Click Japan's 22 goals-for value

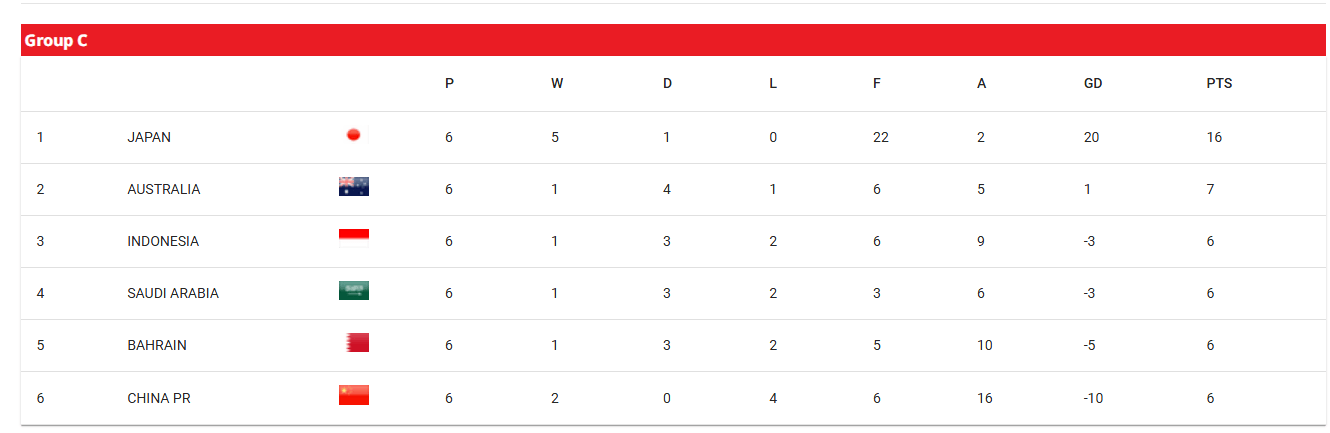tap(880, 138)
